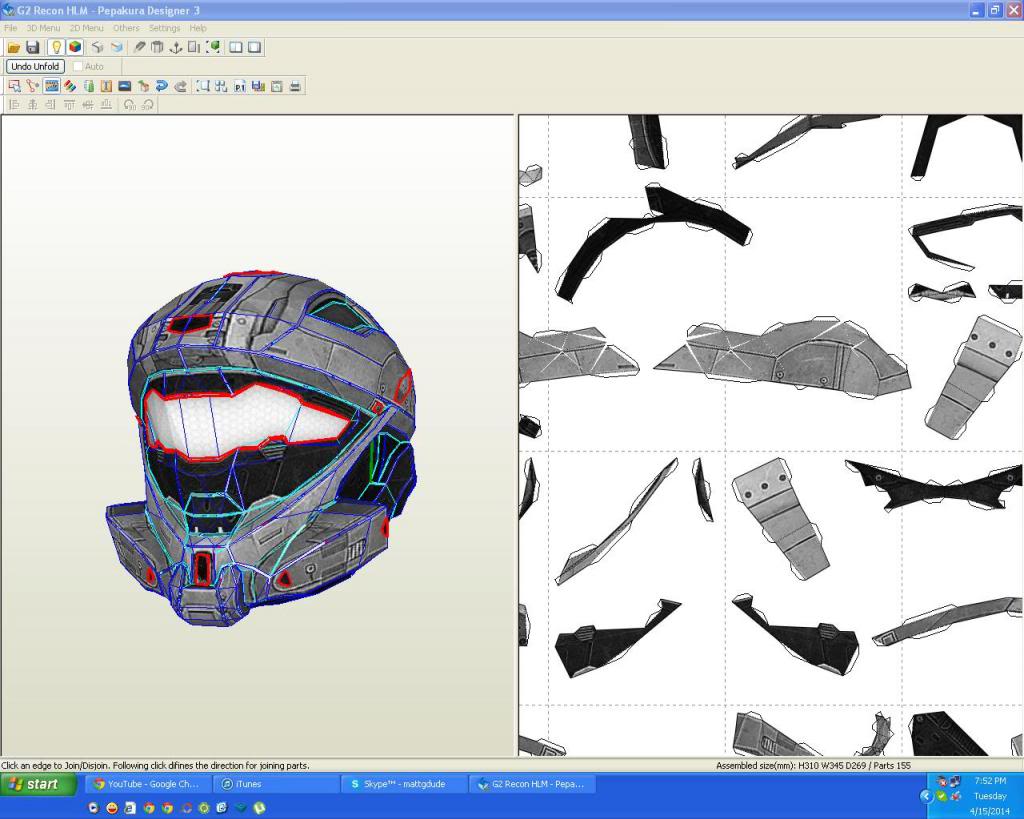Open the 3D Menu
The image size is (1024, 819).
(x=43, y=28)
